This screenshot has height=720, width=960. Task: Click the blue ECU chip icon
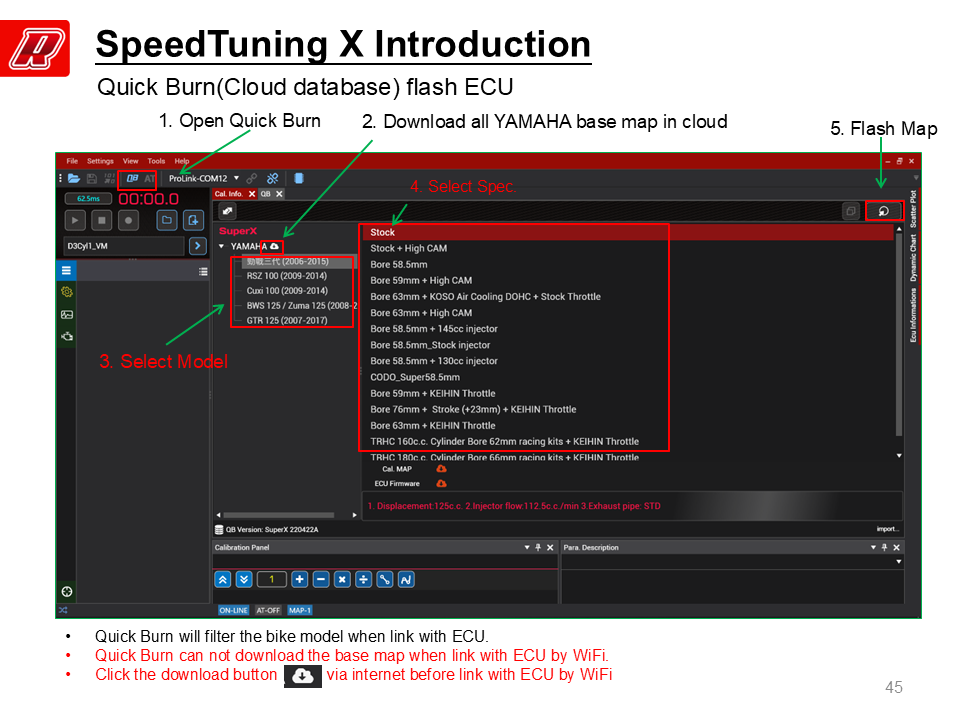[299, 178]
